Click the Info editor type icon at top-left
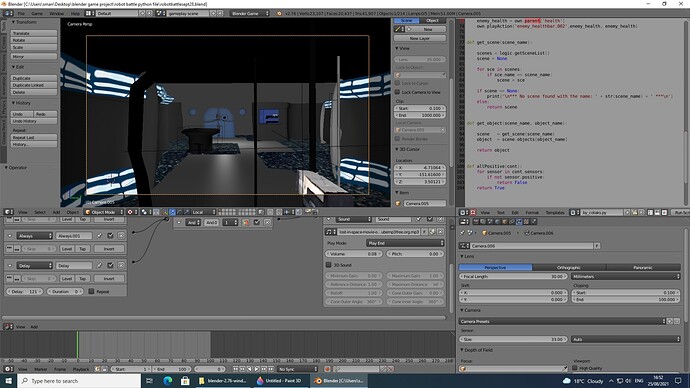This screenshot has width=690, height=388. tap(7, 14)
